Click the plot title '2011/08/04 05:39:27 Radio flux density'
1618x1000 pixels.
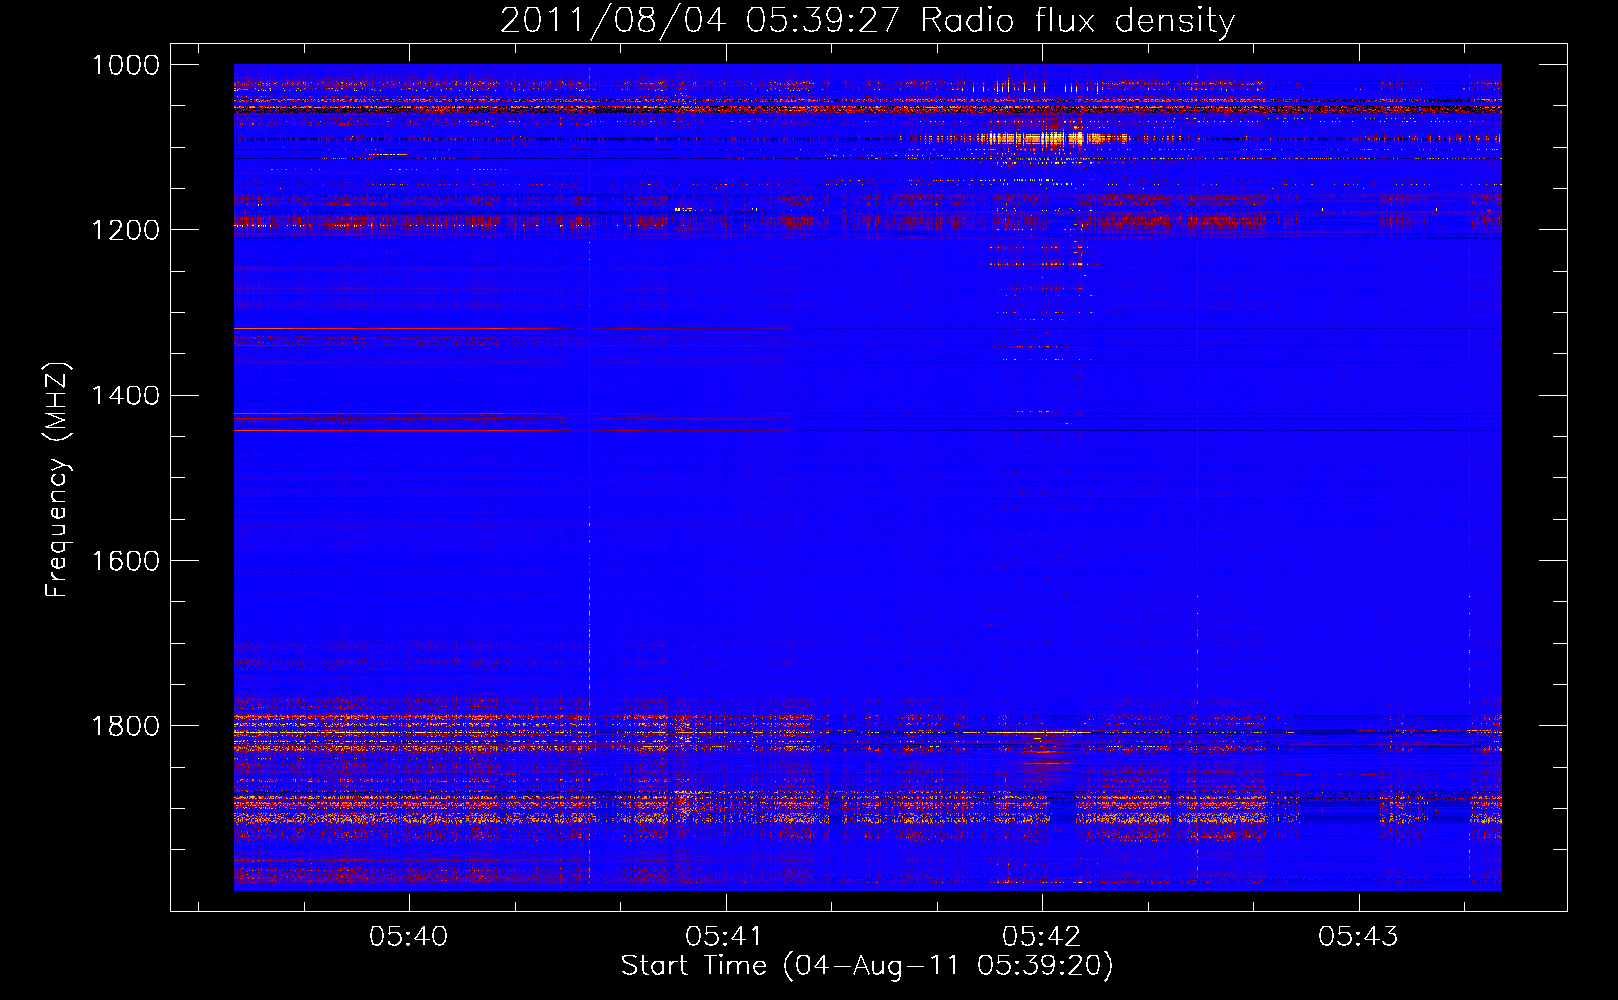tap(867, 20)
